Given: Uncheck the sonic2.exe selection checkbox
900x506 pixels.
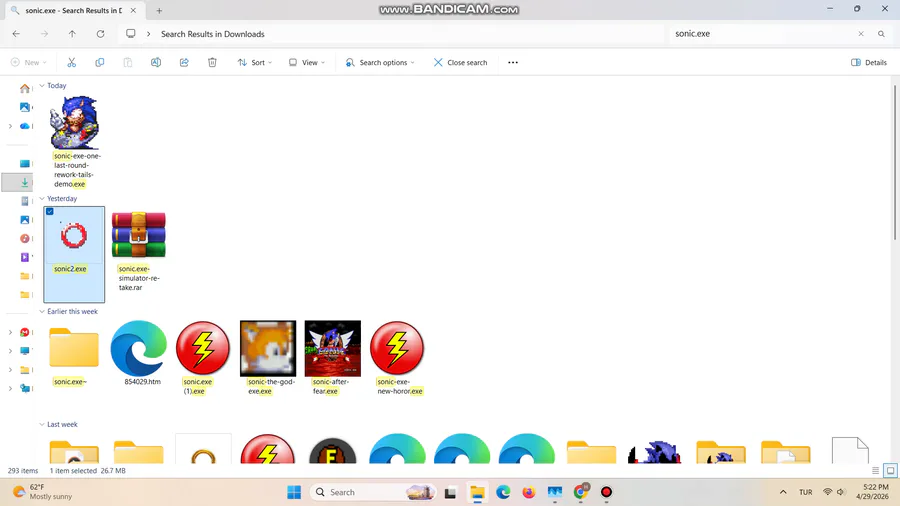Looking at the screenshot, I should point(50,212).
